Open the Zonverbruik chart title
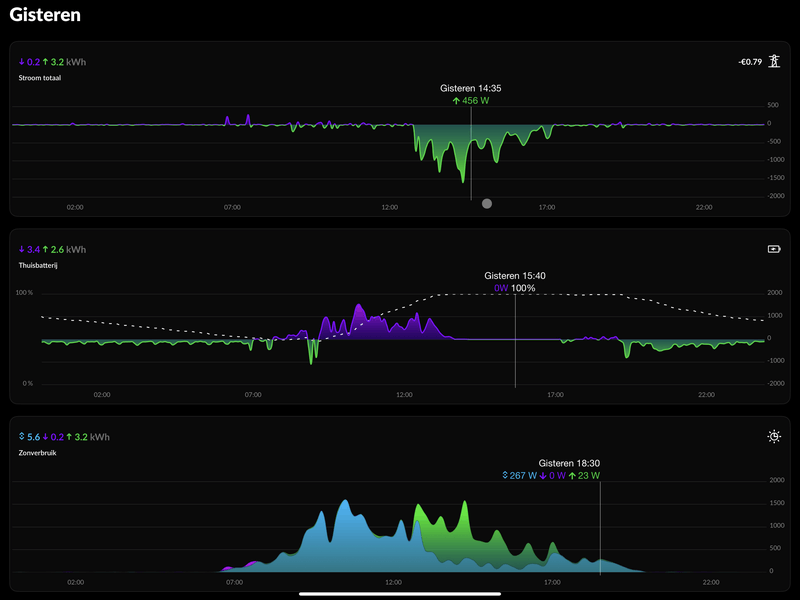800x600 pixels. 37,453
